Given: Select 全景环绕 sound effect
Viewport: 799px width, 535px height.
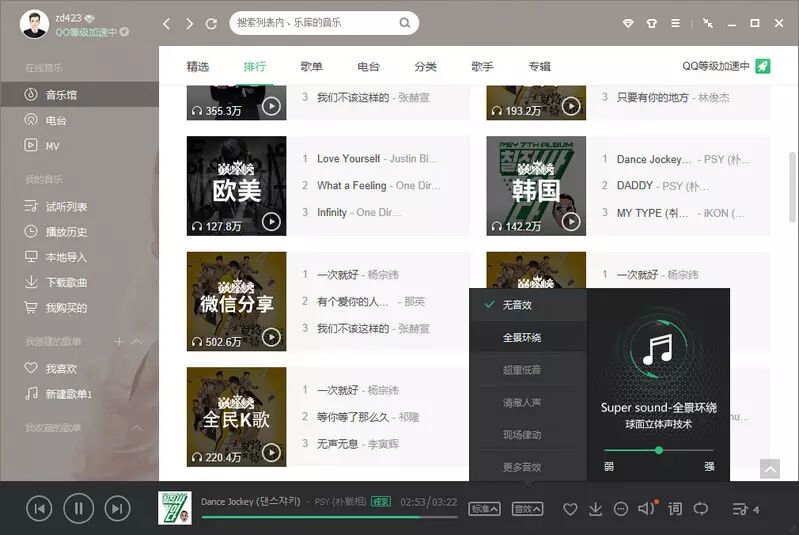Looking at the screenshot, I should coord(528,337).
